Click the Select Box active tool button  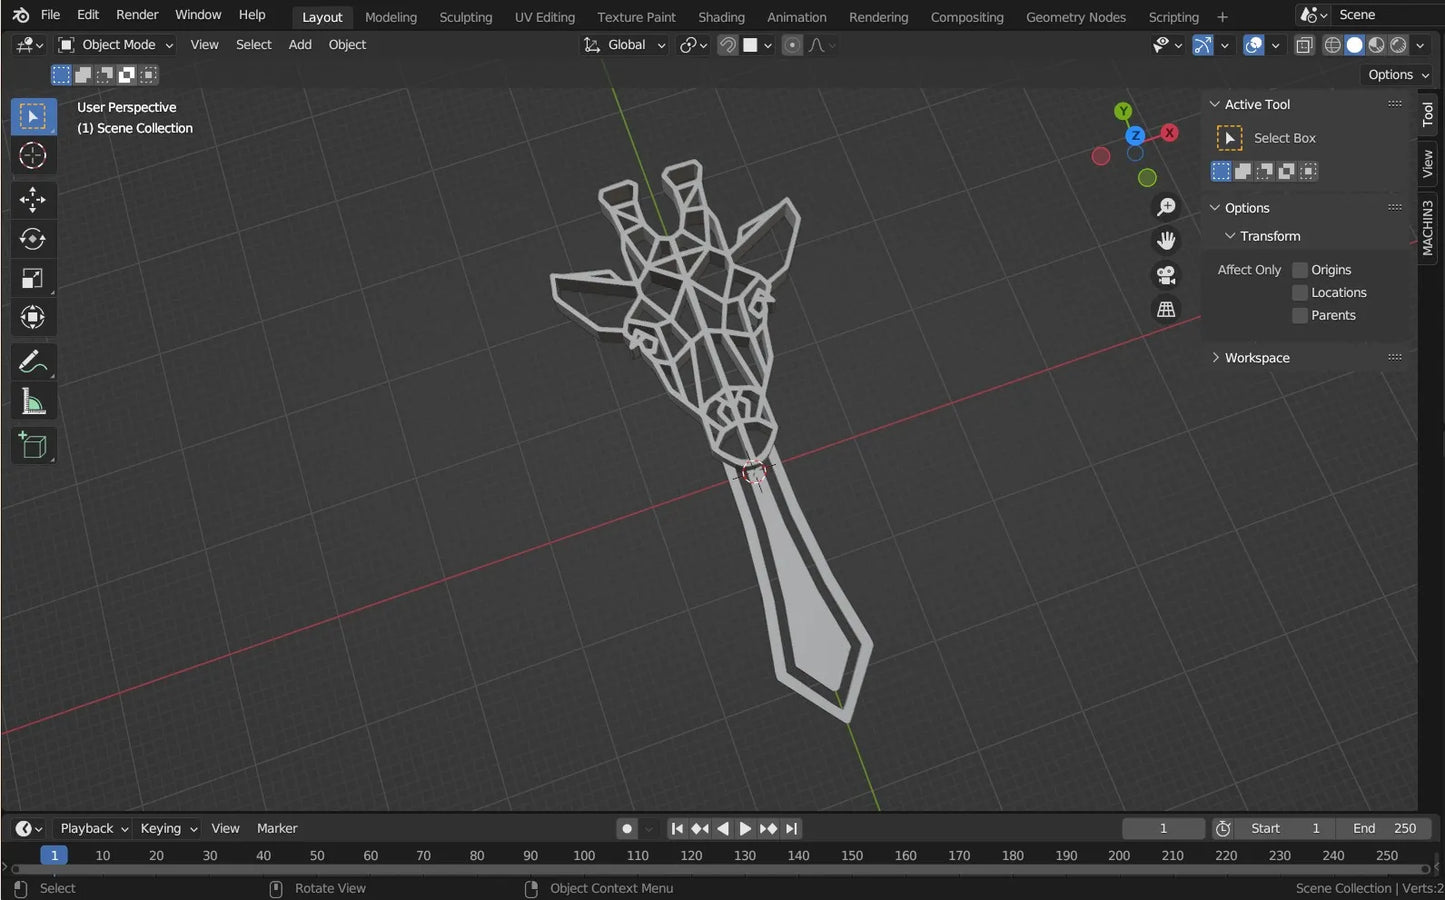(x=1230, y=138)
